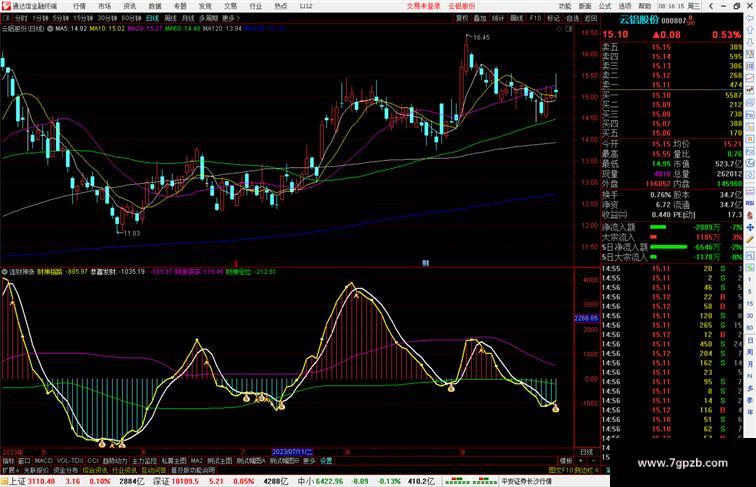The height and width of the screenshot is (487, 756).
Task: Click the round icon before 连财神版 indicator name
Action: tap(5, 272)
